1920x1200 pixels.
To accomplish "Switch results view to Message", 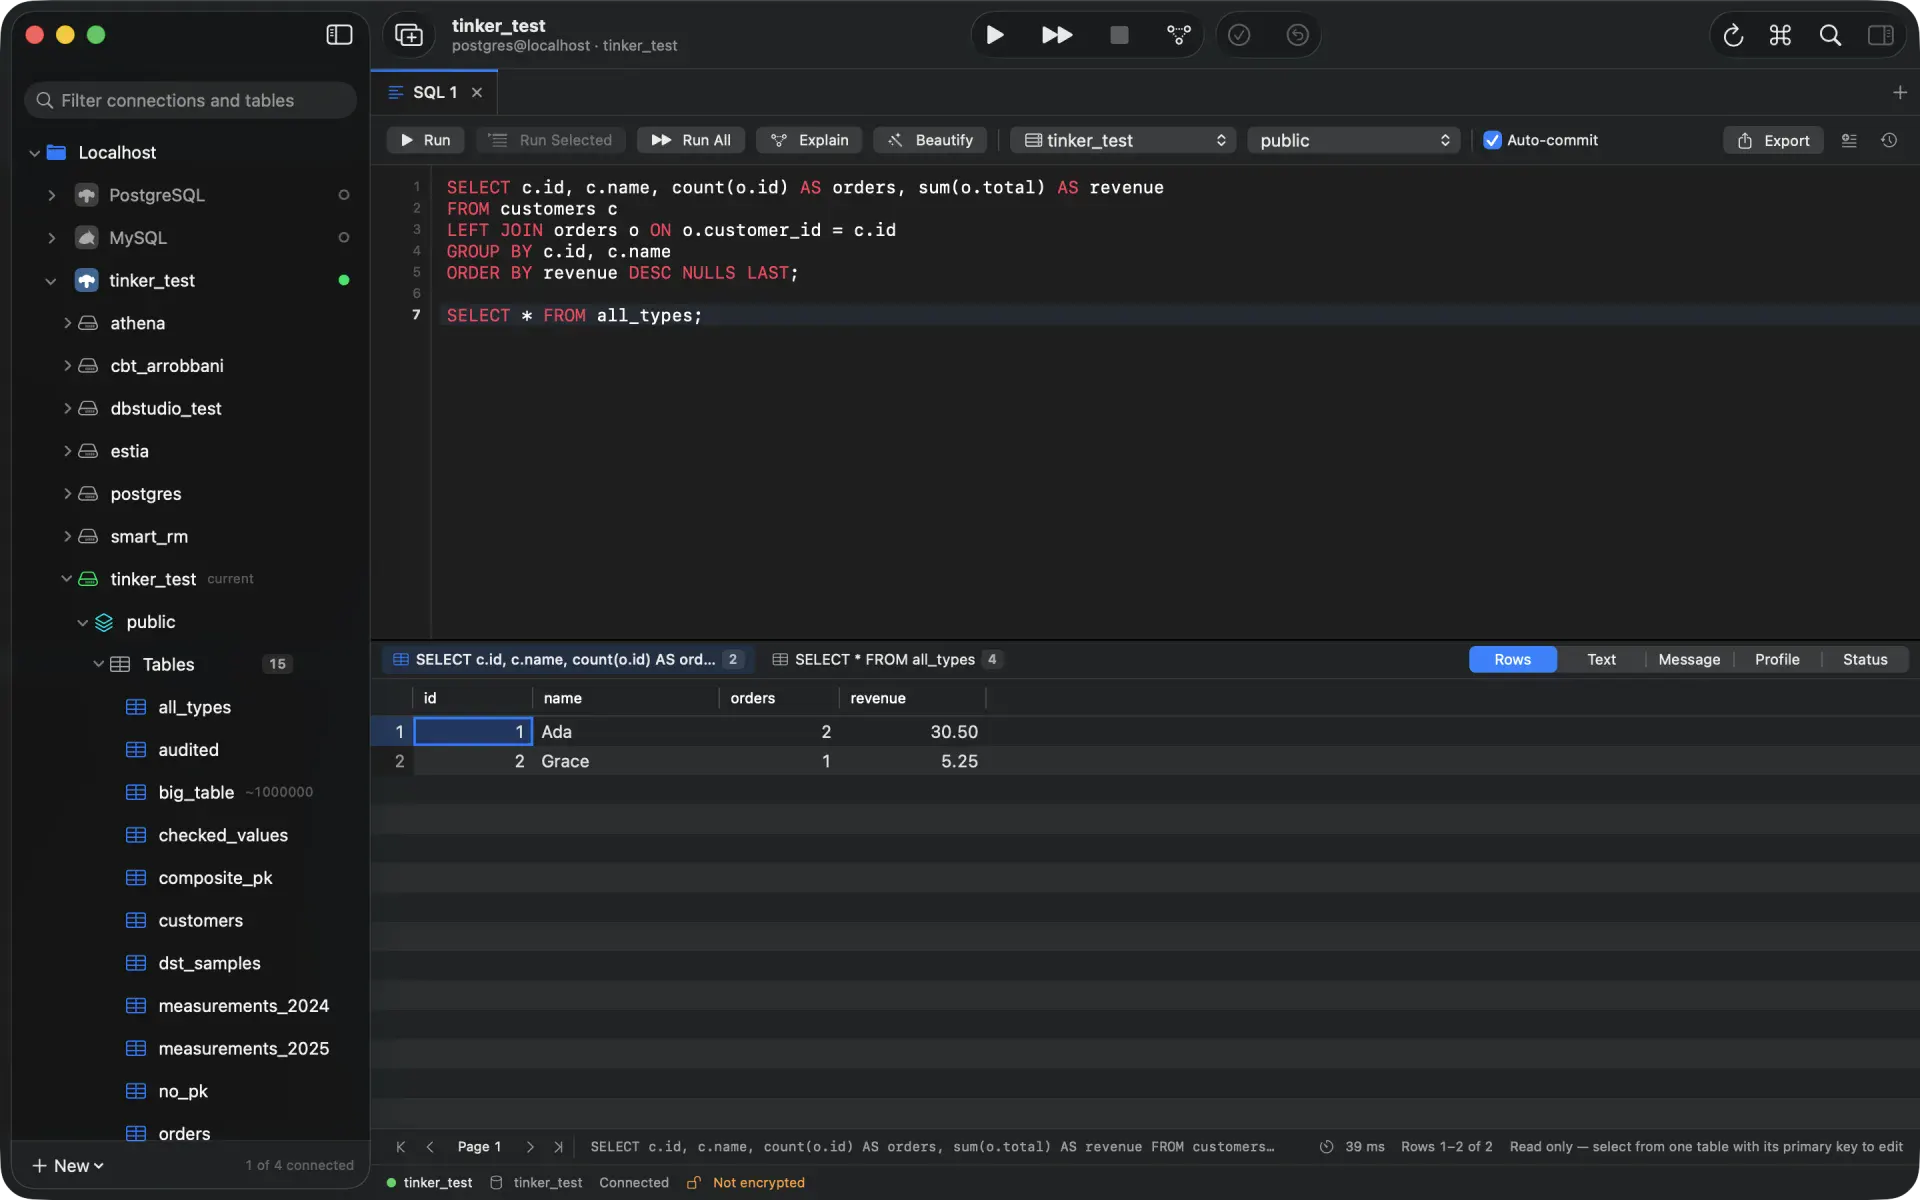I will click(x=1689, y=659).
